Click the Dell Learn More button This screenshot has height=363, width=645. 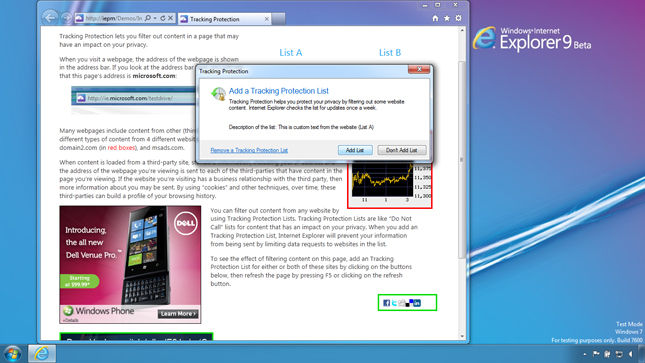pos(178,314)
